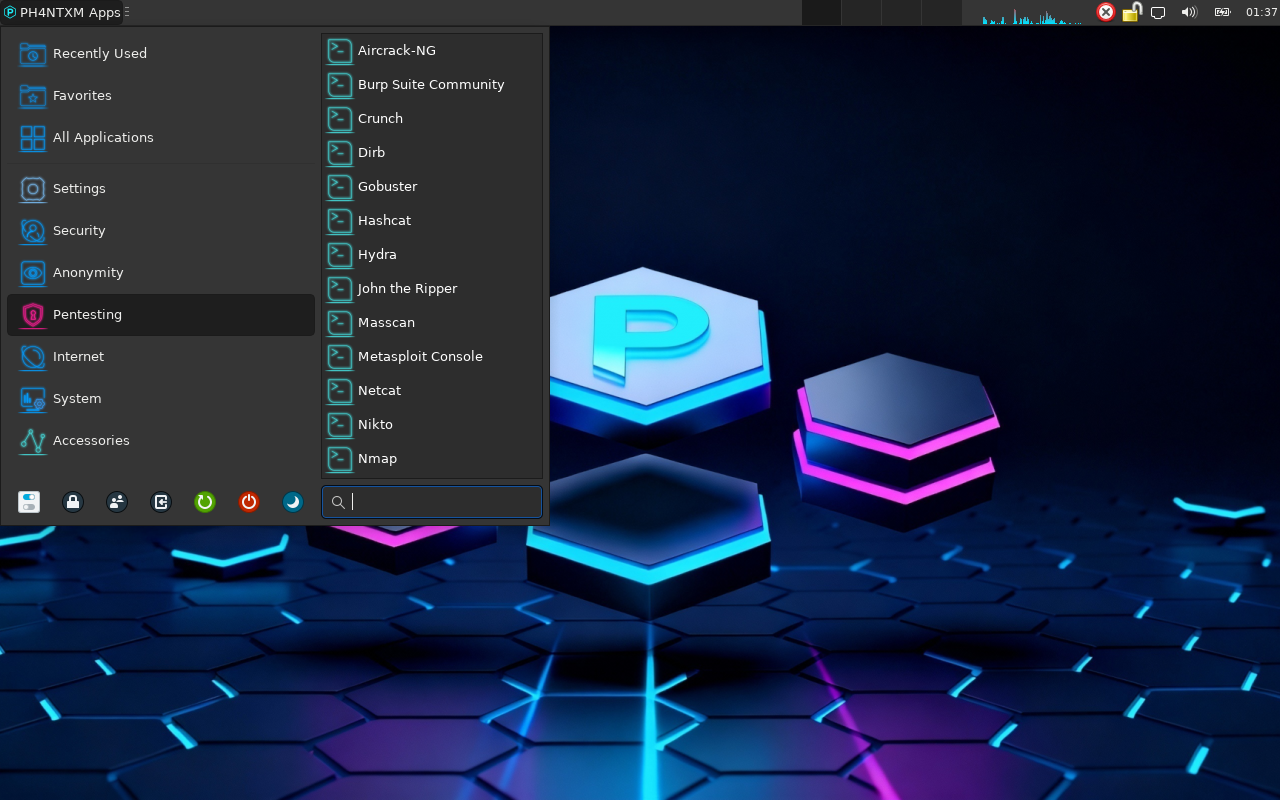Image resolution: width=1280 pixels, height=800 pixels.
Task: Open the settings manager toggle-switch icon
Action: [29, 502]
